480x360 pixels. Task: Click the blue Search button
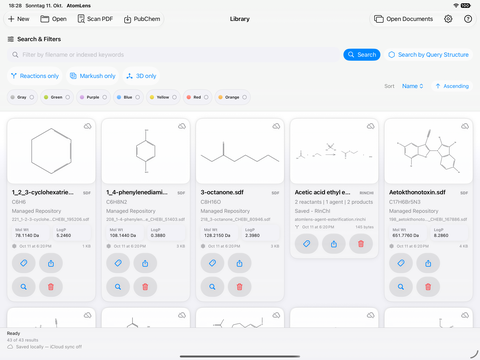point(362,55)
